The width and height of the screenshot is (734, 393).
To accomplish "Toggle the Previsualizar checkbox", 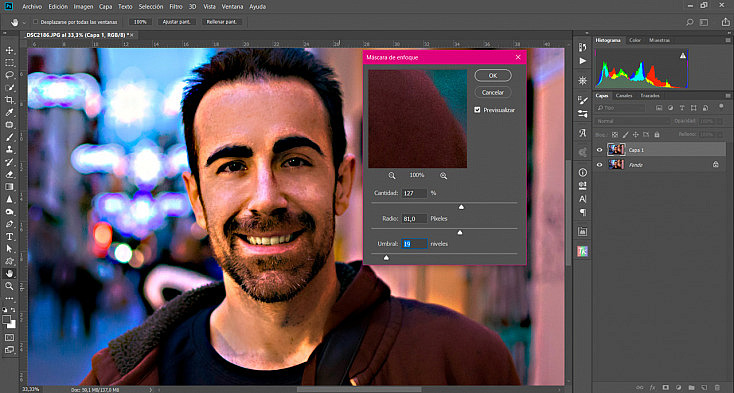I will (477, 110).
